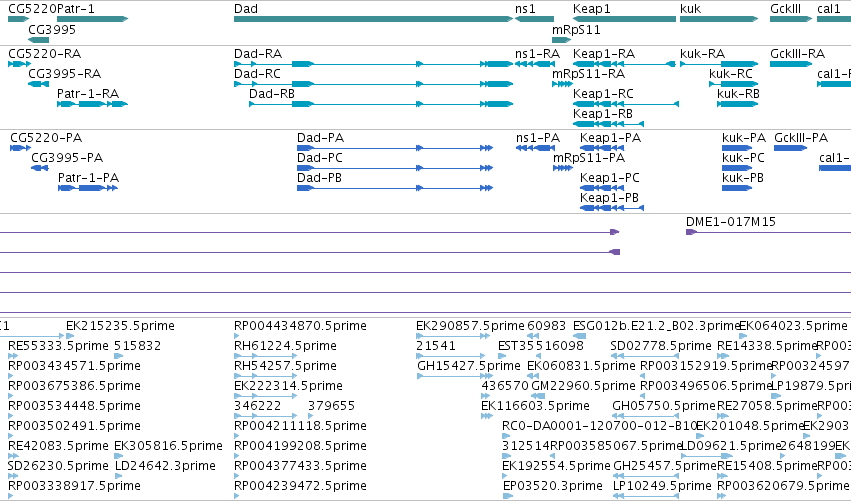The width and height of the screenshot is (851, 501).
Task: Click the Keap1 gene span
Action: (x=624, y=19)
